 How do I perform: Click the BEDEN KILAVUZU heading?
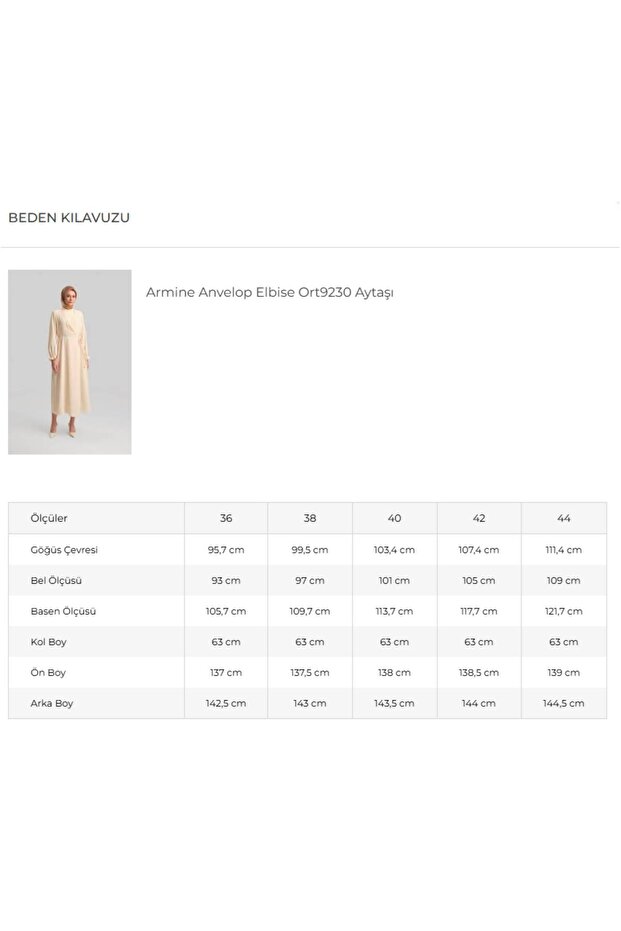[69, 217]
